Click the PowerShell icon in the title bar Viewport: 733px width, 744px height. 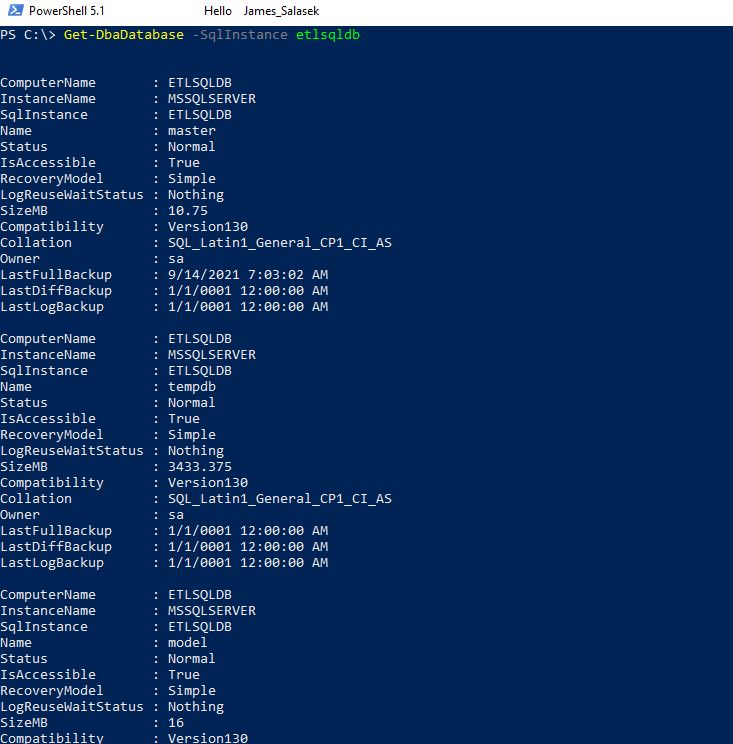(15, 10)
